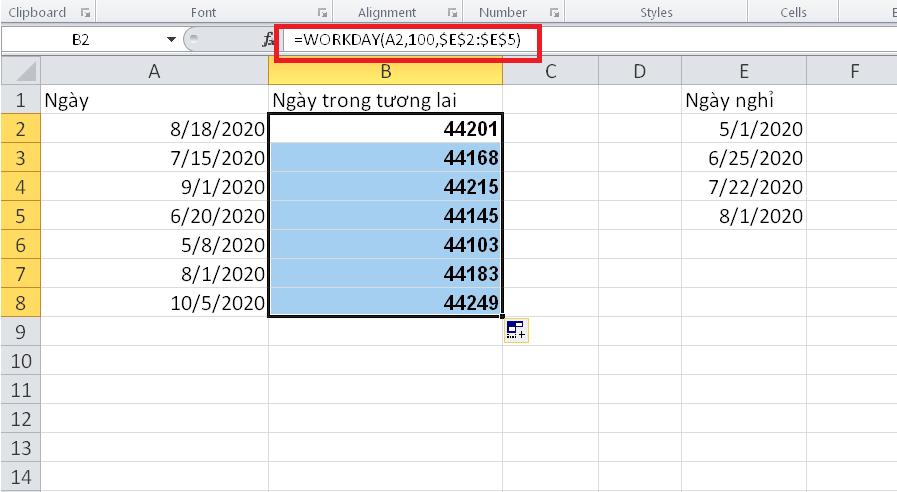
Task: Click the 'Ngày' header cell
Action: [x=154, y=100]
